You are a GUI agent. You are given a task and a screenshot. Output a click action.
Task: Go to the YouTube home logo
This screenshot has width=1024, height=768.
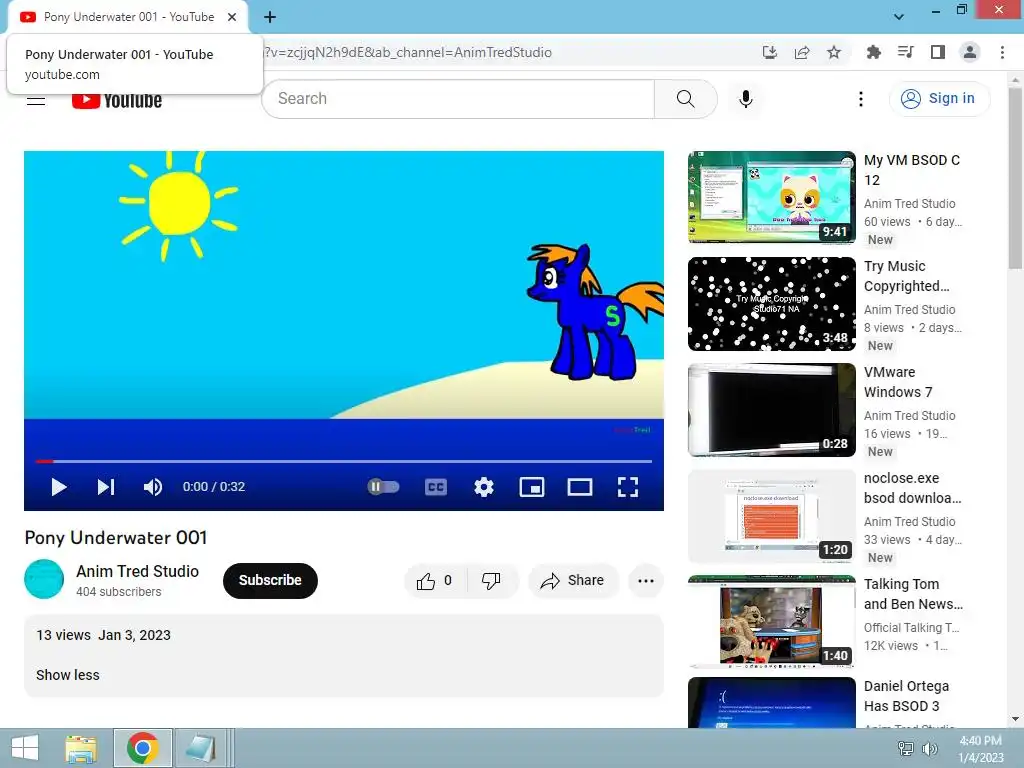click(117, 100)
